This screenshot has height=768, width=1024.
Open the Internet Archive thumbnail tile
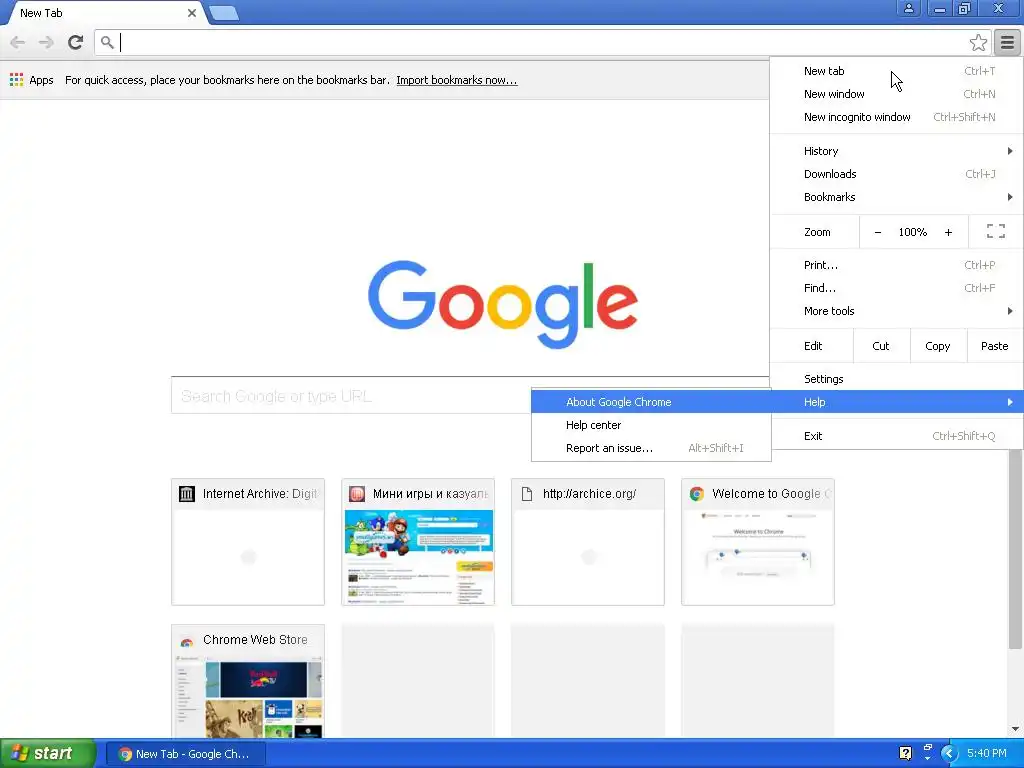[248, 542]
